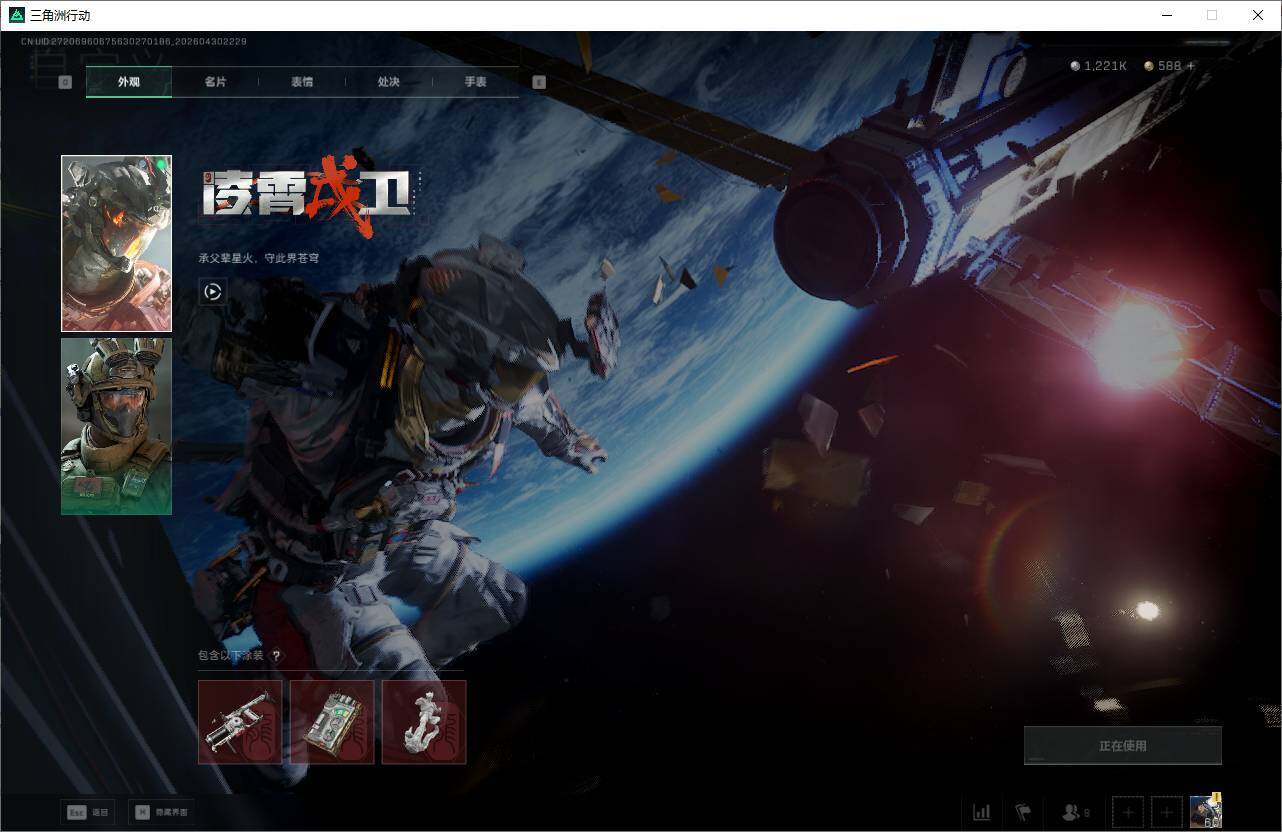This screenshot has height=832, width=1282.
Task: Show help for 包含以下涂装
Action: tap(277, 656)
